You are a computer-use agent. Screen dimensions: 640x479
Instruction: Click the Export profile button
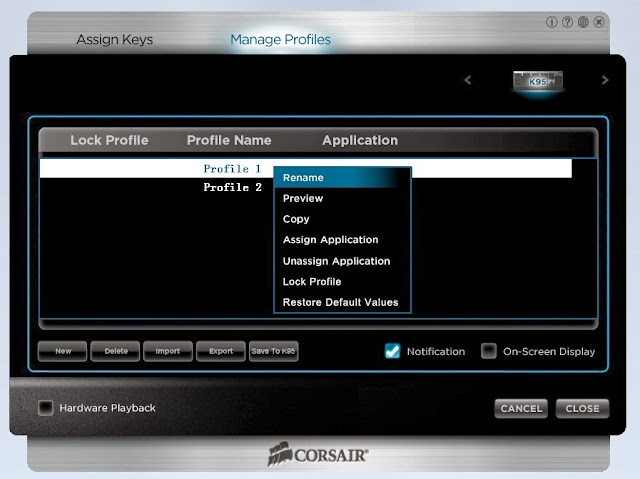(x=221, y=351)
